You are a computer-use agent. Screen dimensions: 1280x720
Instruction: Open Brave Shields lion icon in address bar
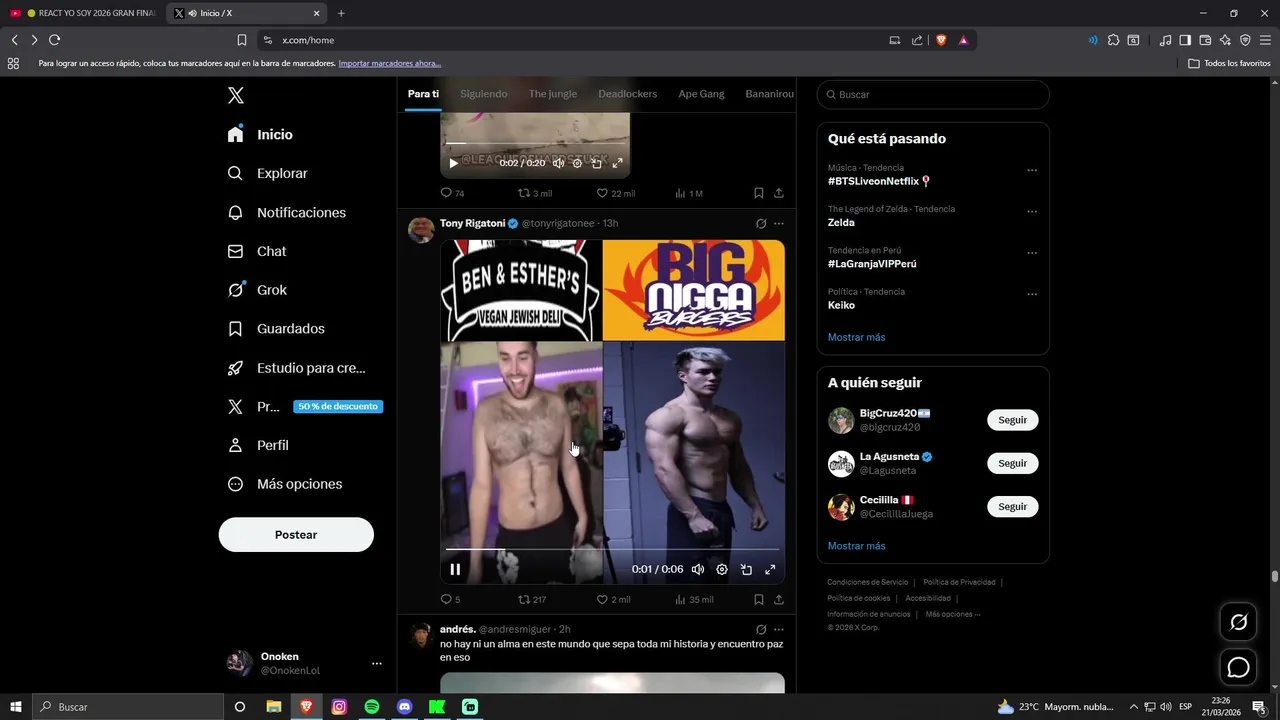(x=941, y=40)
